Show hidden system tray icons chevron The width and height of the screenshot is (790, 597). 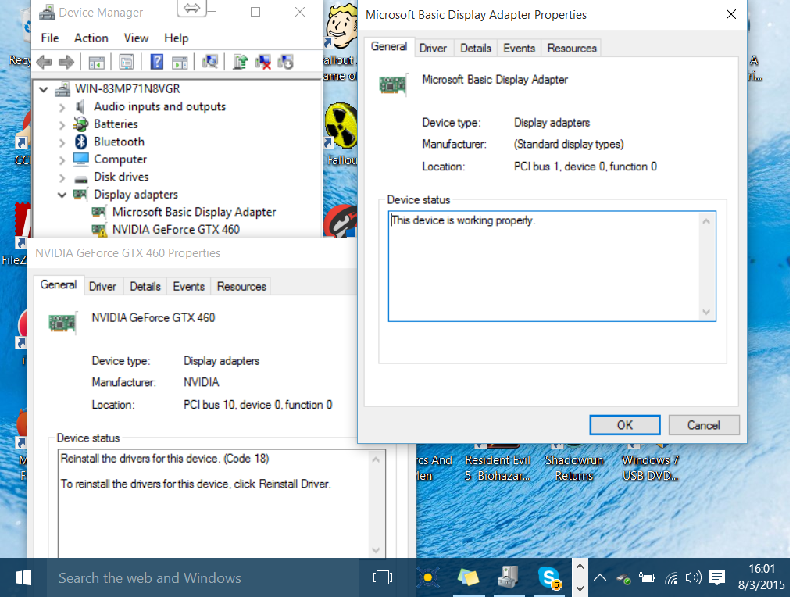600,577
